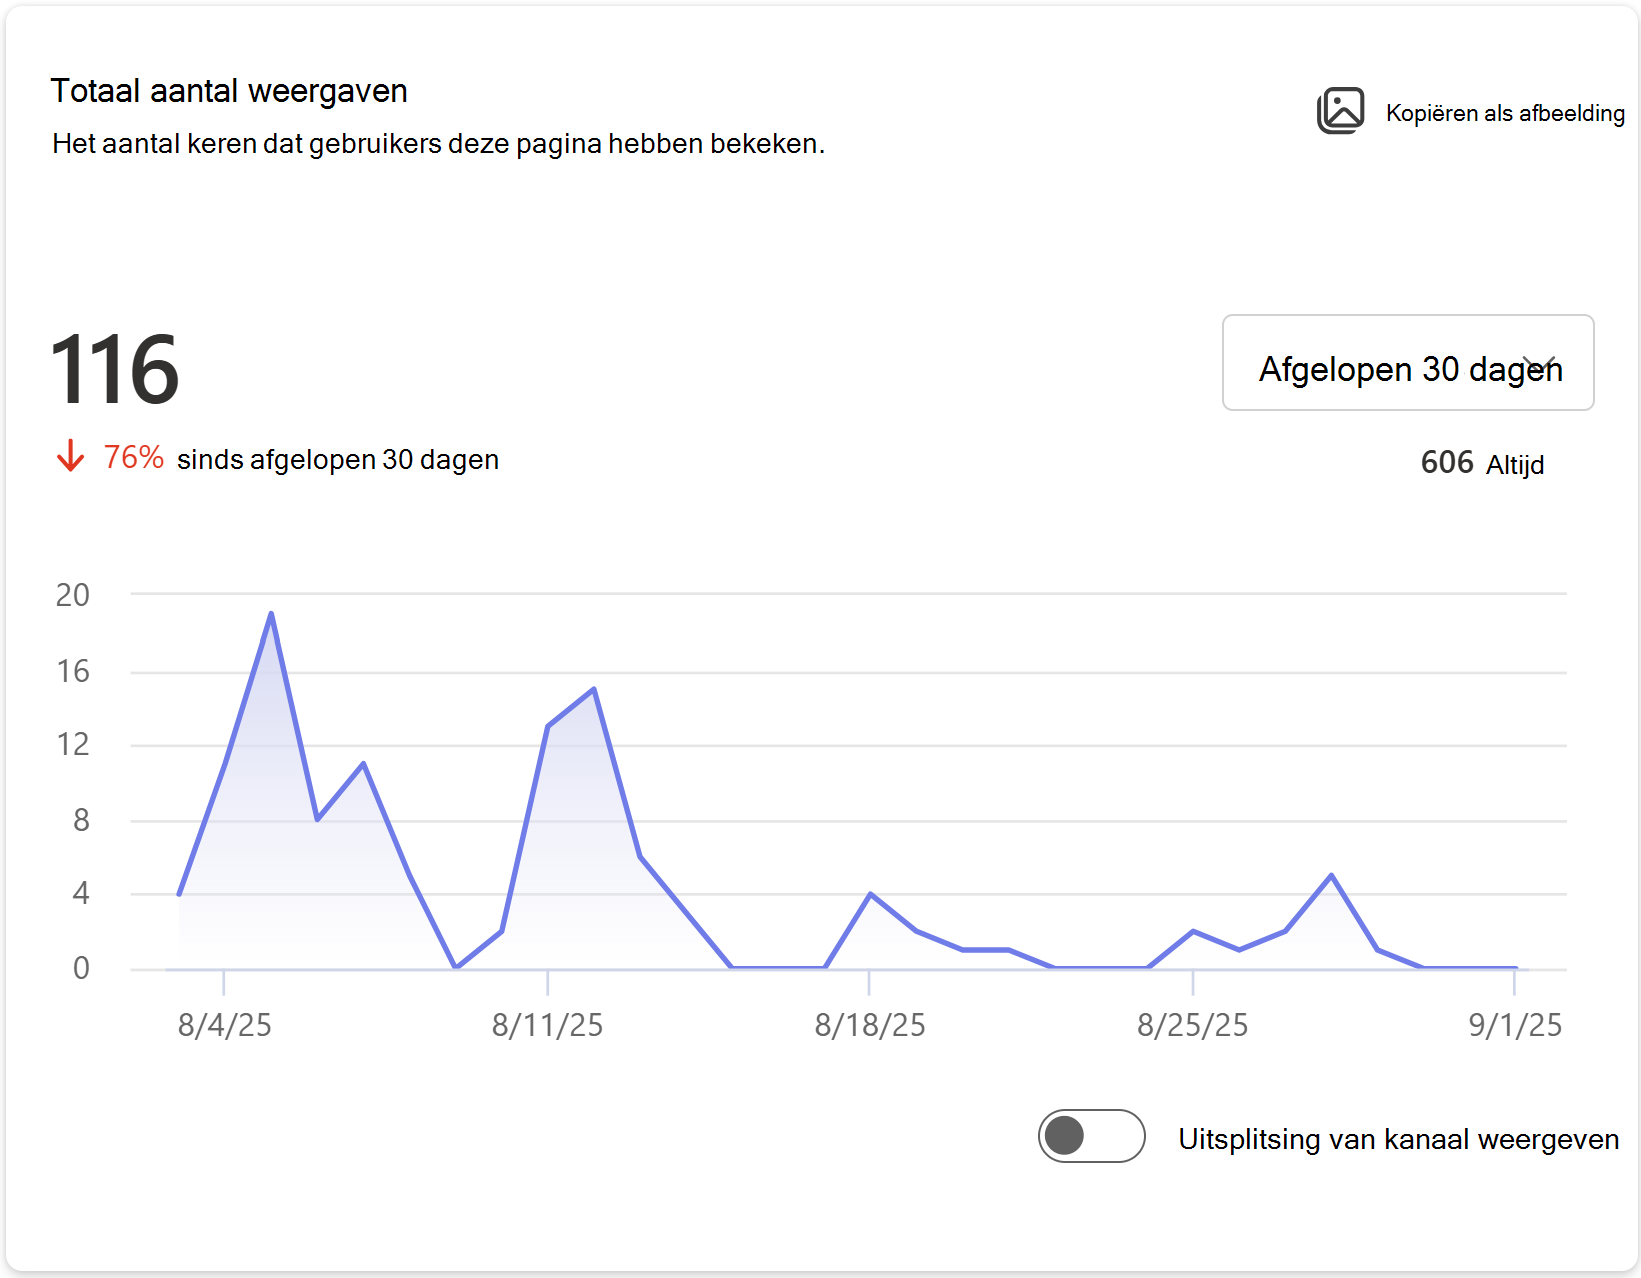Image resolution: width=1641 pixels, height=1278 pixels.
Task: Click the 8/4/25 x-axis date marker
Action: [x=224, y=1025]
